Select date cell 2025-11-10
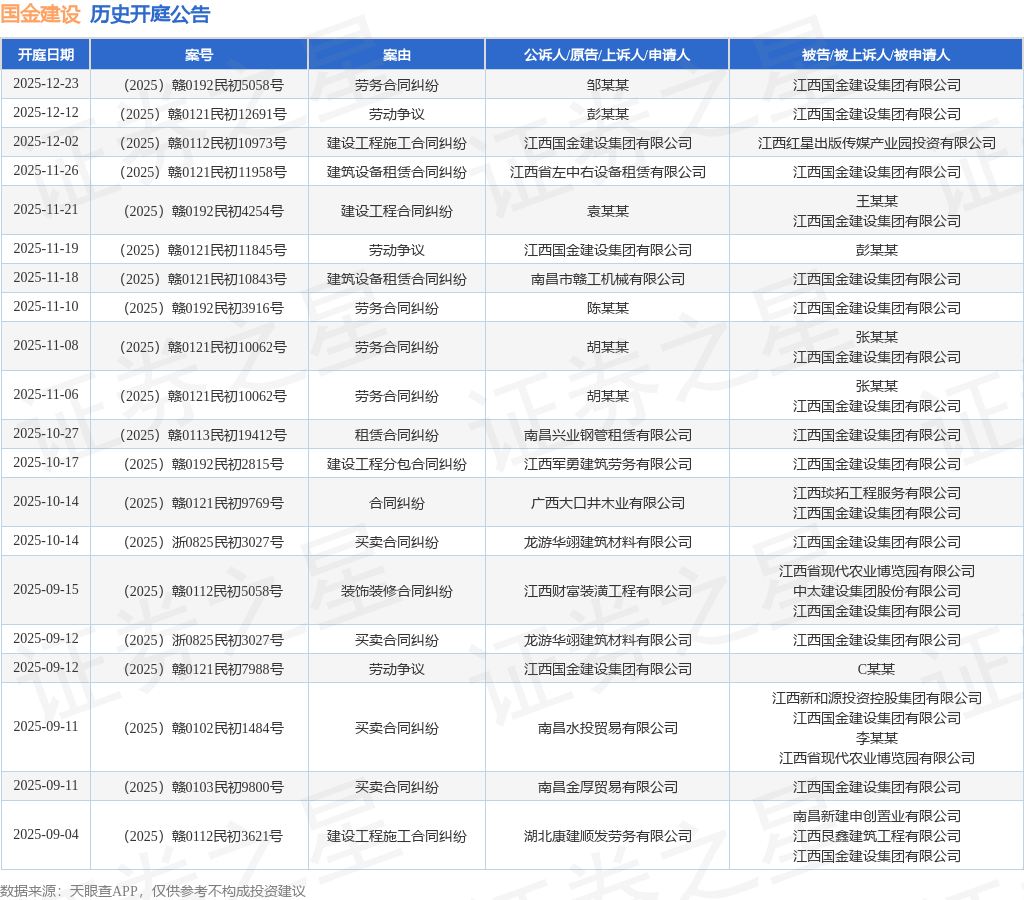This screenshot has height=900, width=1024. [x=46, y=306]
